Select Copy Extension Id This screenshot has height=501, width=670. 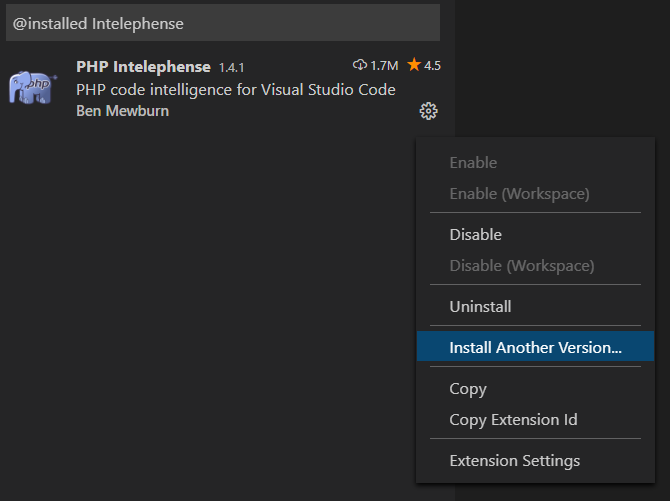click(535, 419)
